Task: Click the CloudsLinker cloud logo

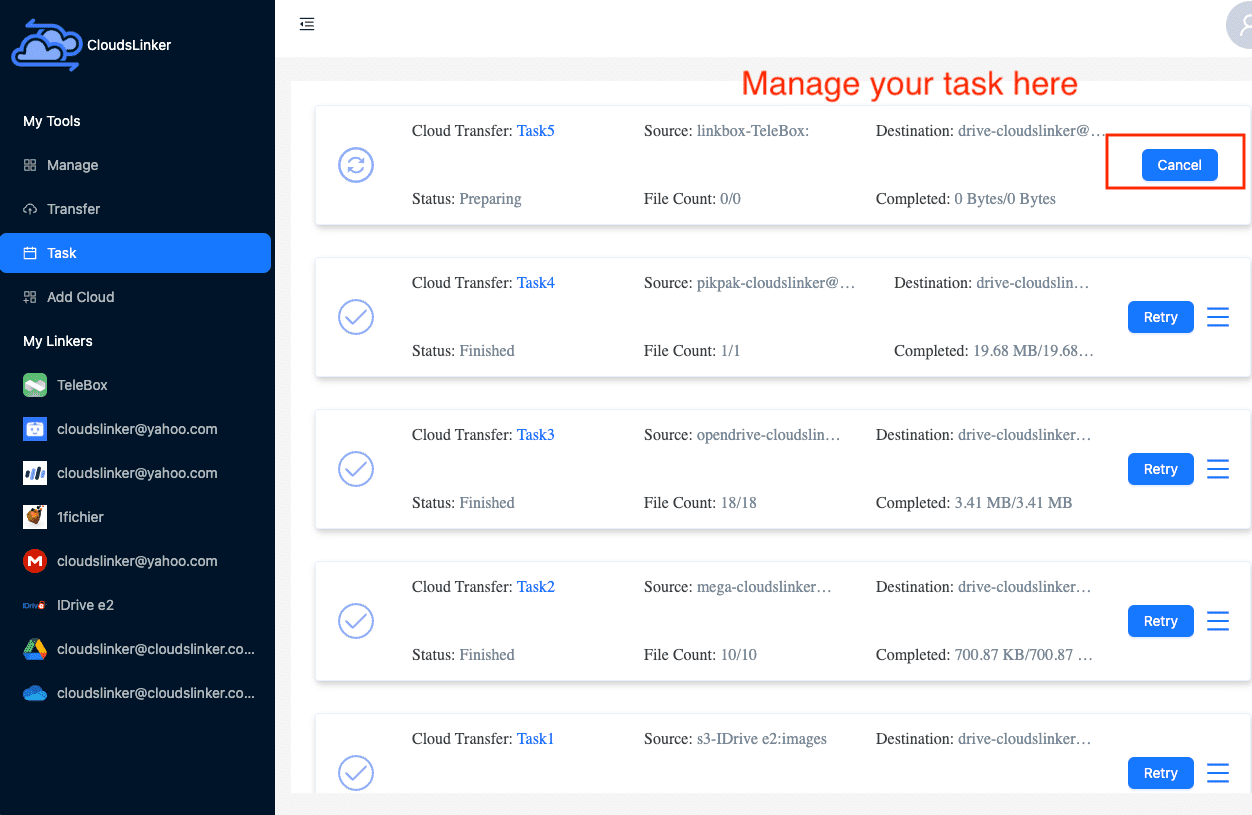Action: click(47, 44)
